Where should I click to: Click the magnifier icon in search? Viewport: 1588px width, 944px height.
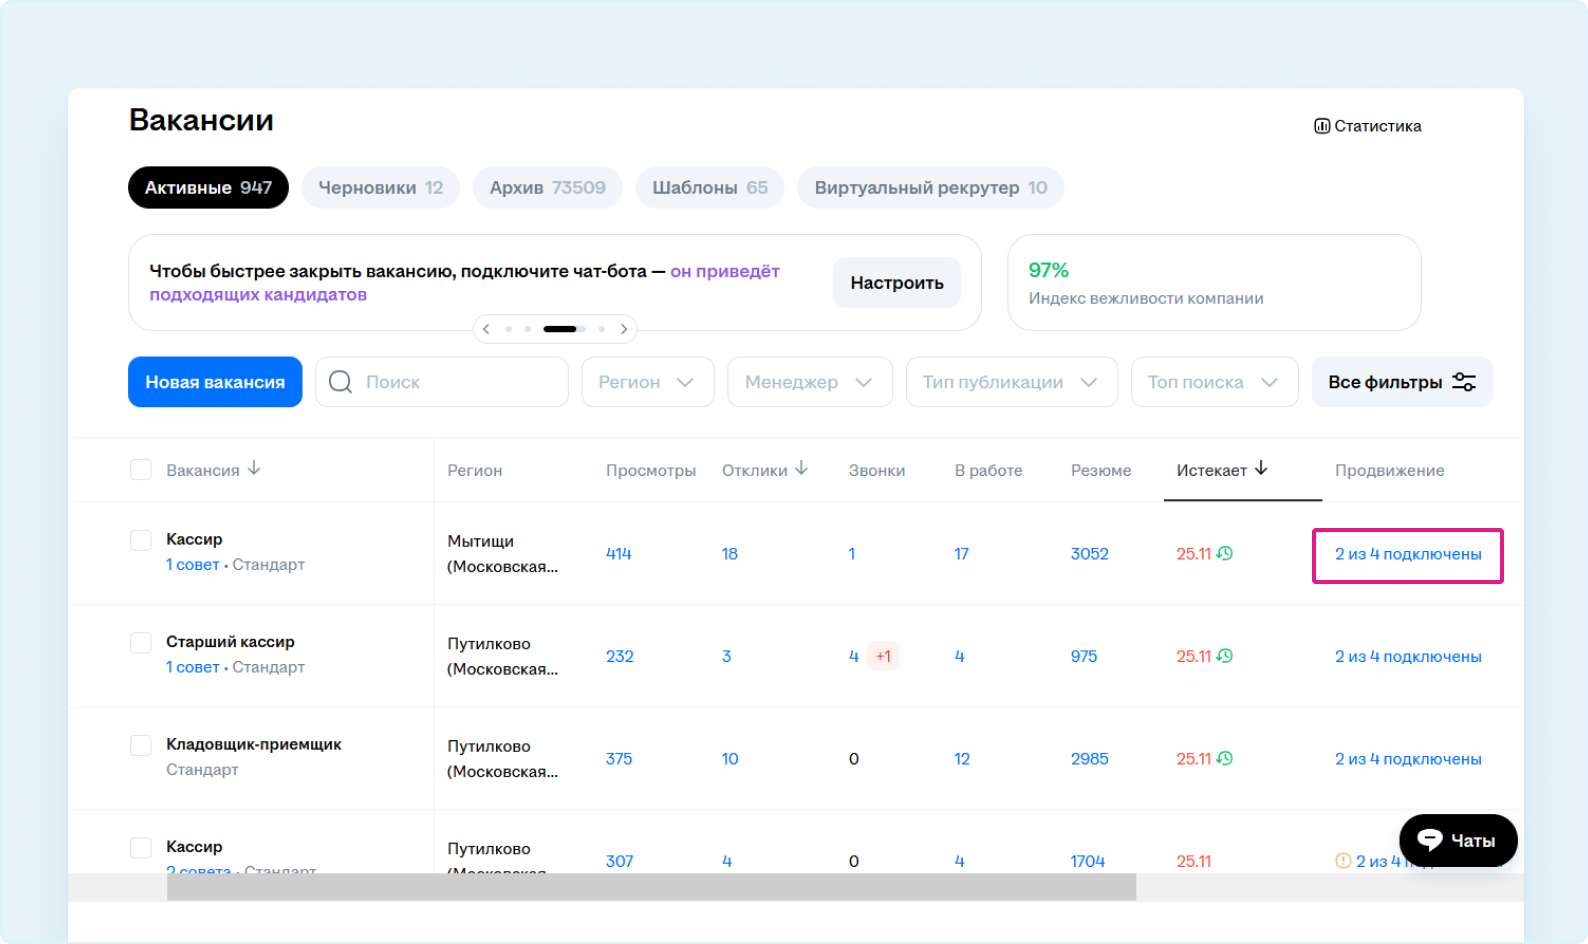point(340,382)
